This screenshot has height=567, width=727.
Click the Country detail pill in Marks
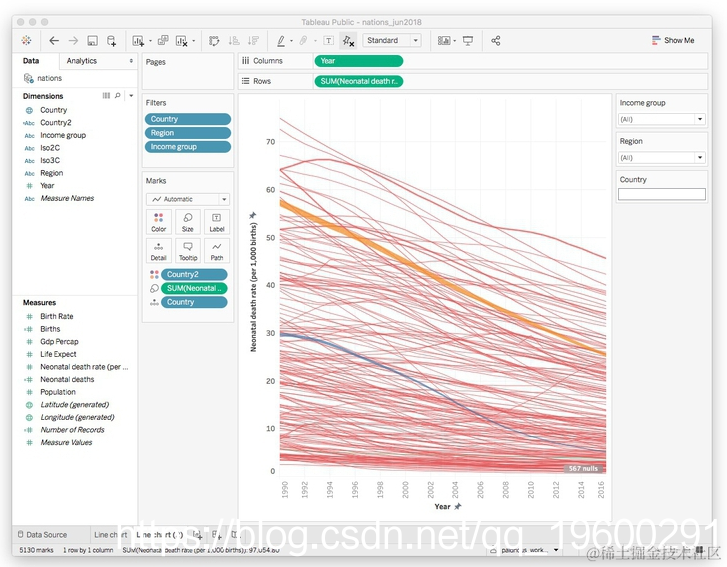point(194,302)
